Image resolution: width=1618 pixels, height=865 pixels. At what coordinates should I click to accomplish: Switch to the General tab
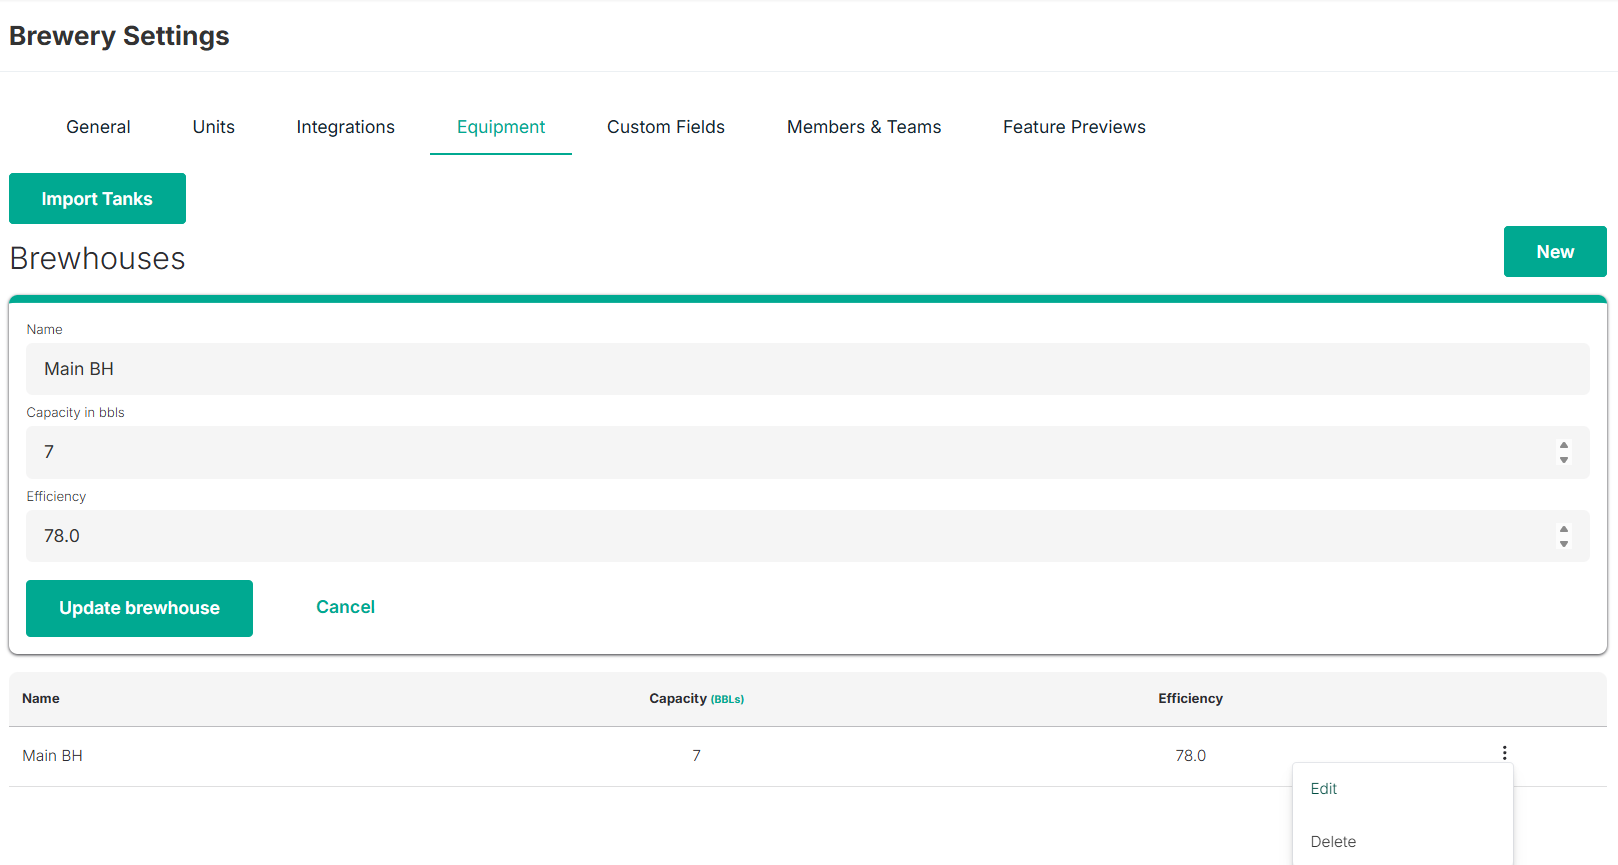point(98,127)
